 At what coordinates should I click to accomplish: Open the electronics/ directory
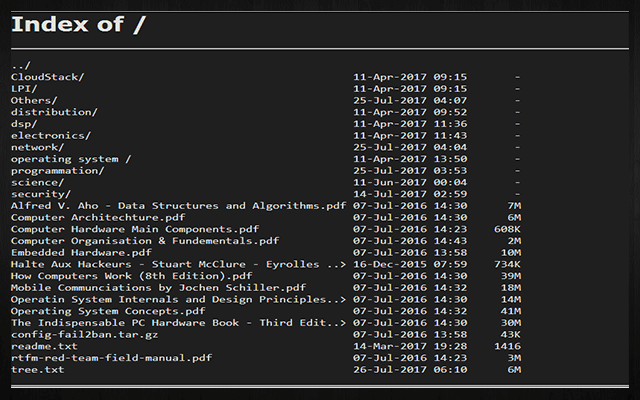pyautogui.click(x=51, y=135)
